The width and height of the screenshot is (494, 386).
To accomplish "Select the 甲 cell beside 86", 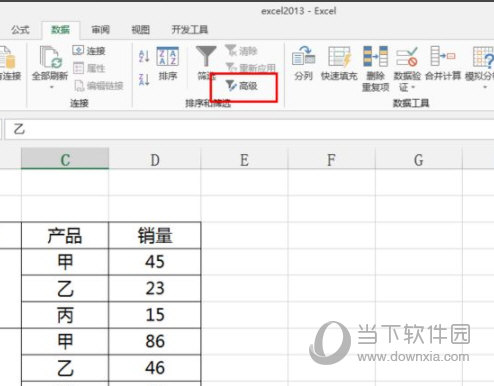I will [x=65, y=341].
